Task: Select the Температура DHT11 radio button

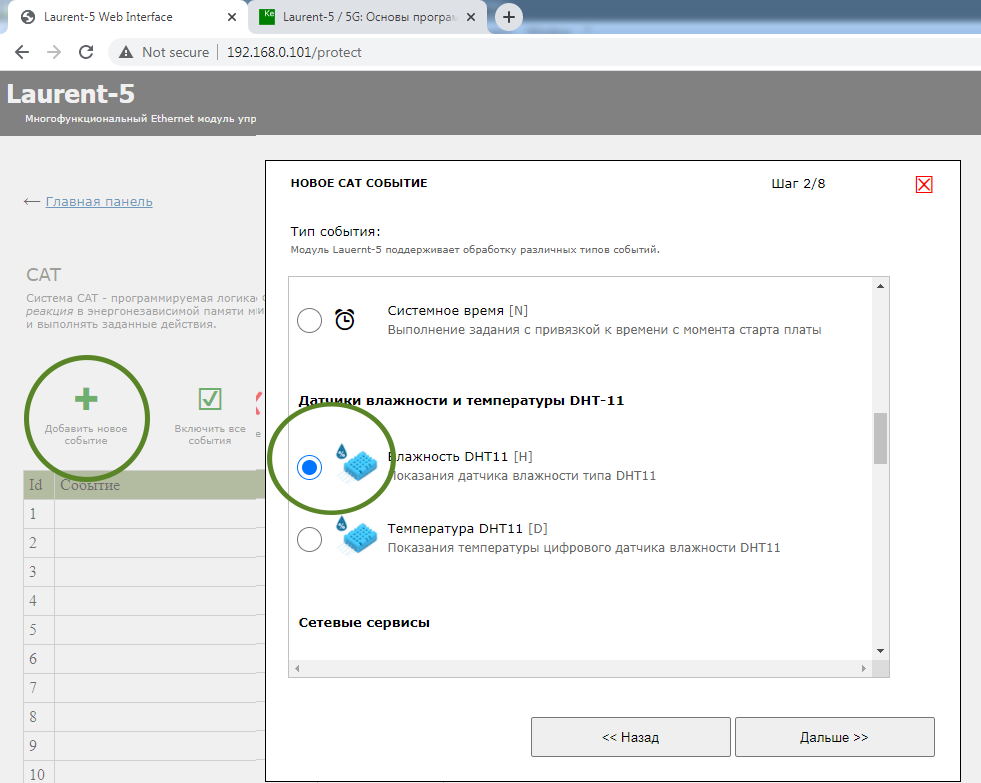Action: 310,540
